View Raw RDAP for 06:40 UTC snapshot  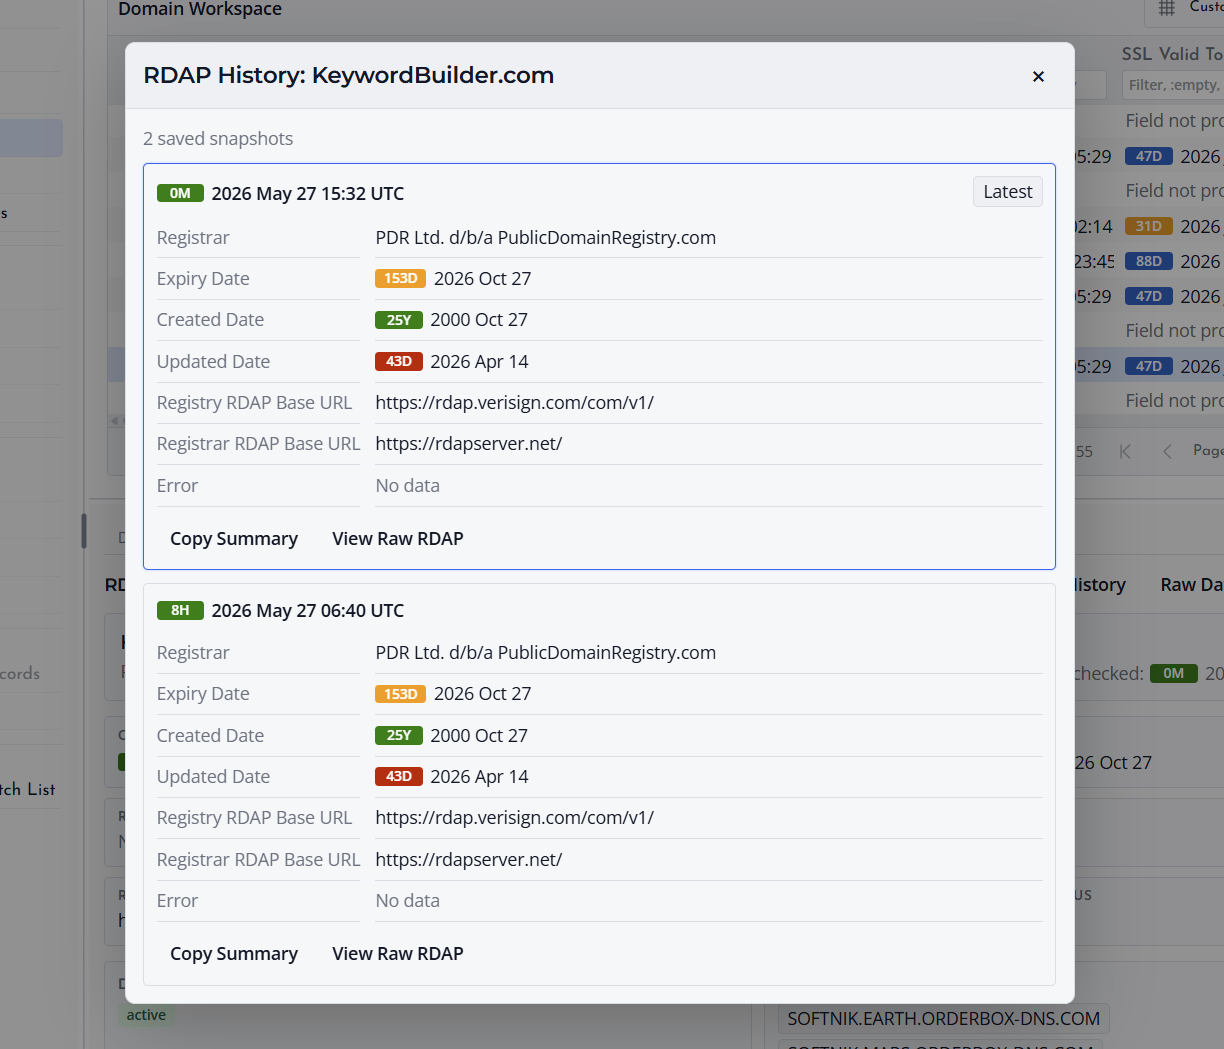point(398,953)
